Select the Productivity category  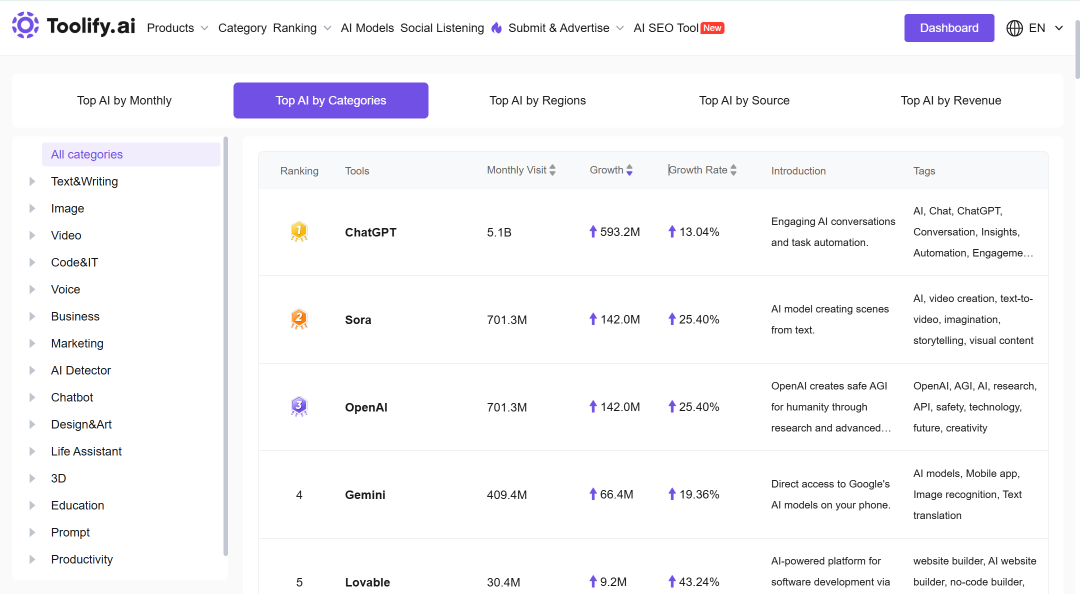pyautogui.click(x=82, y=560)
